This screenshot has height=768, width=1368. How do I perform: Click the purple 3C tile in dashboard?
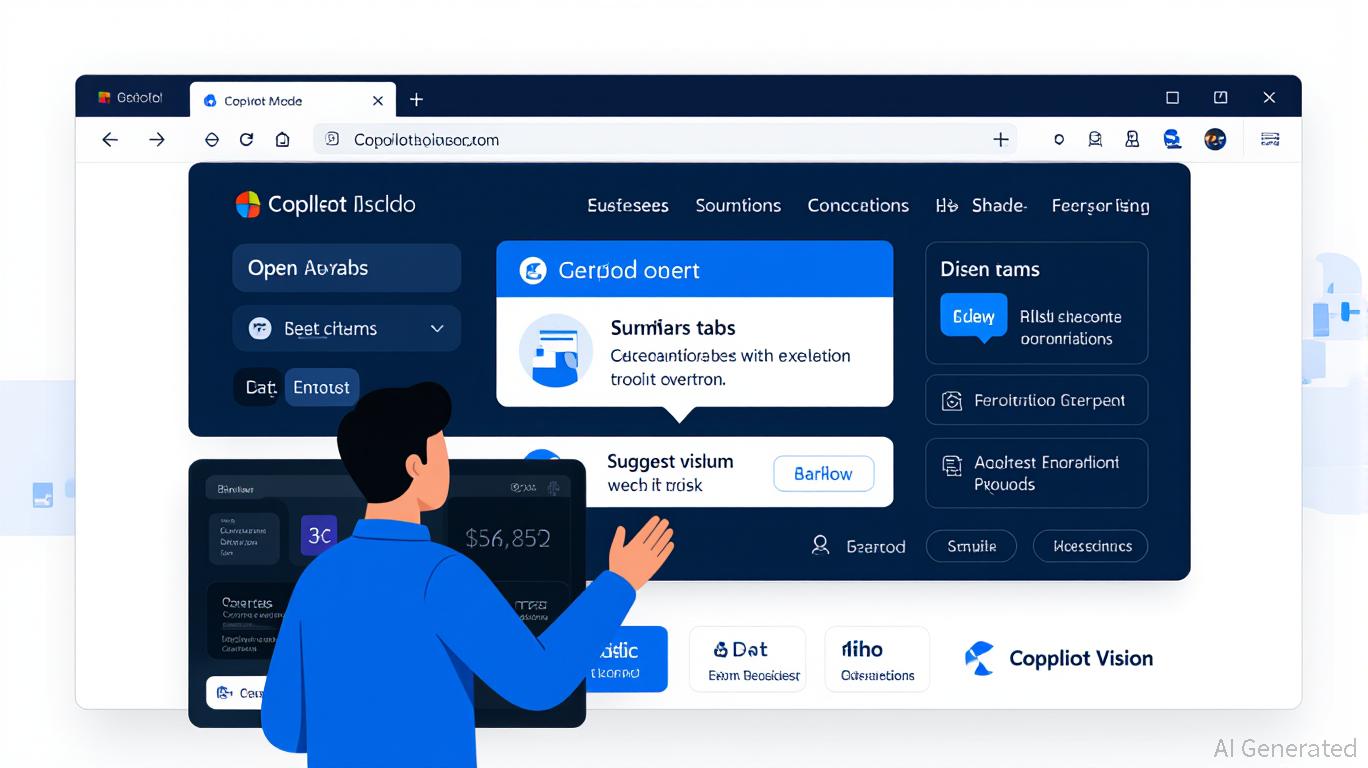[x=320, y=536]
